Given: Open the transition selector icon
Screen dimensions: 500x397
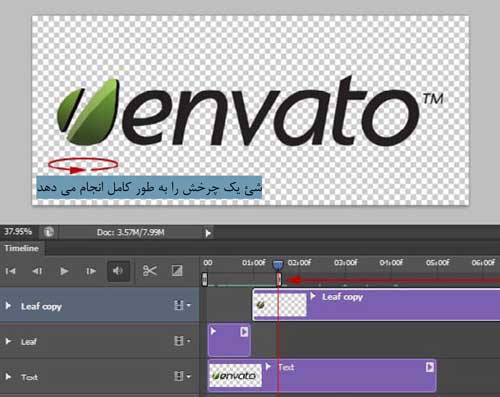Looking at the screenshot, I should pos(177,271).
